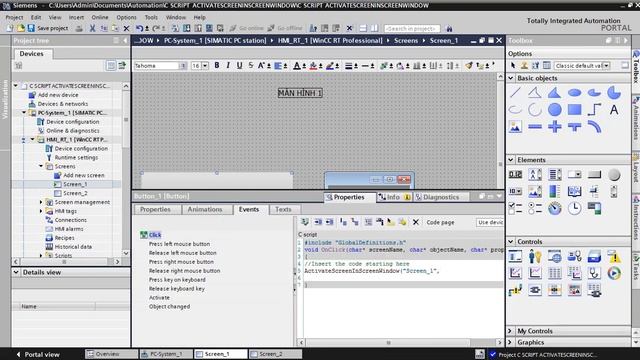The width and height of the screenshot is (640, 360).
Task: Open the font size dropdown
Action: pyautogui.click(x=205, y=66)
